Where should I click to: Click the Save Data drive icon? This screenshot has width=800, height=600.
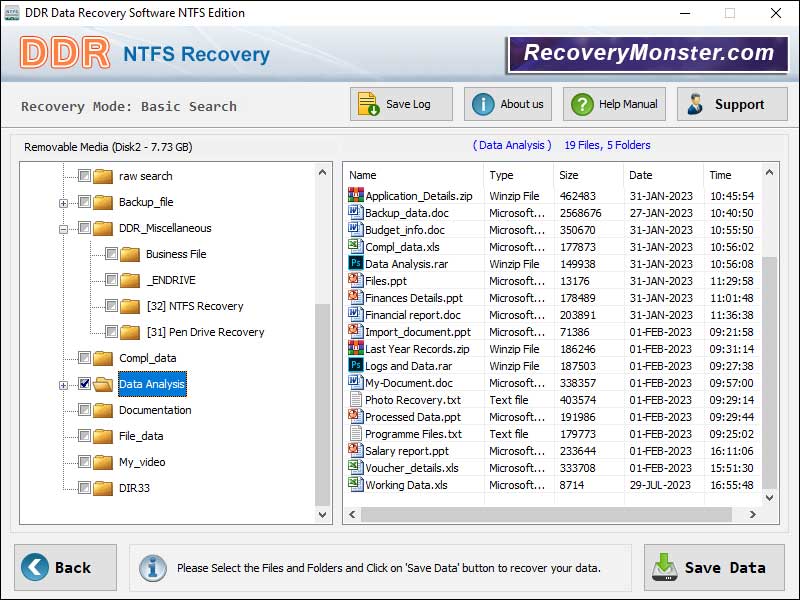click(664, 567)
